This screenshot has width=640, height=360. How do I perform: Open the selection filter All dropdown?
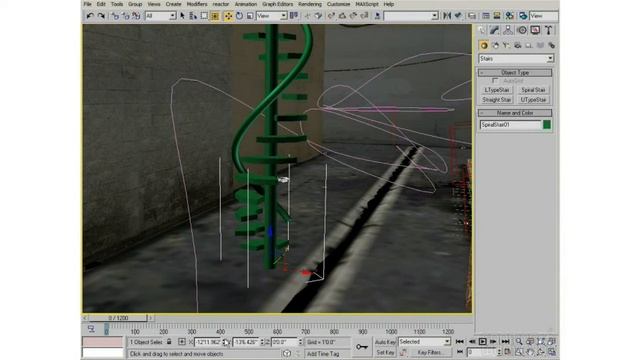(160, 16)
